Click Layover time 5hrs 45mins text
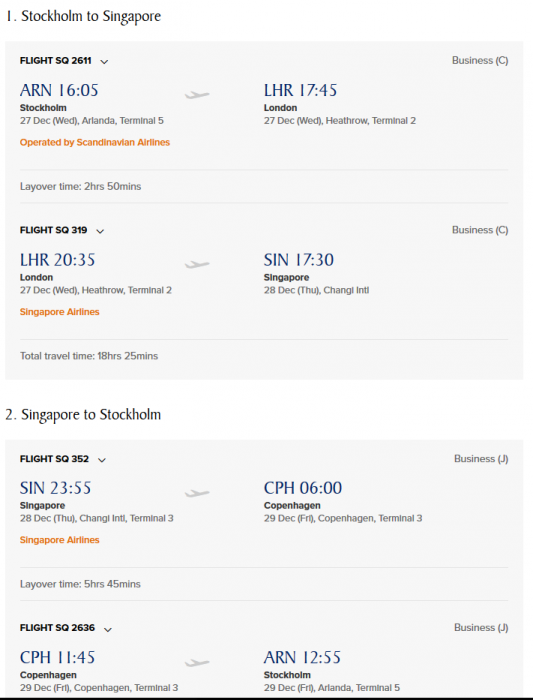This screenshot has width=533, height=700. pos(80,584)
